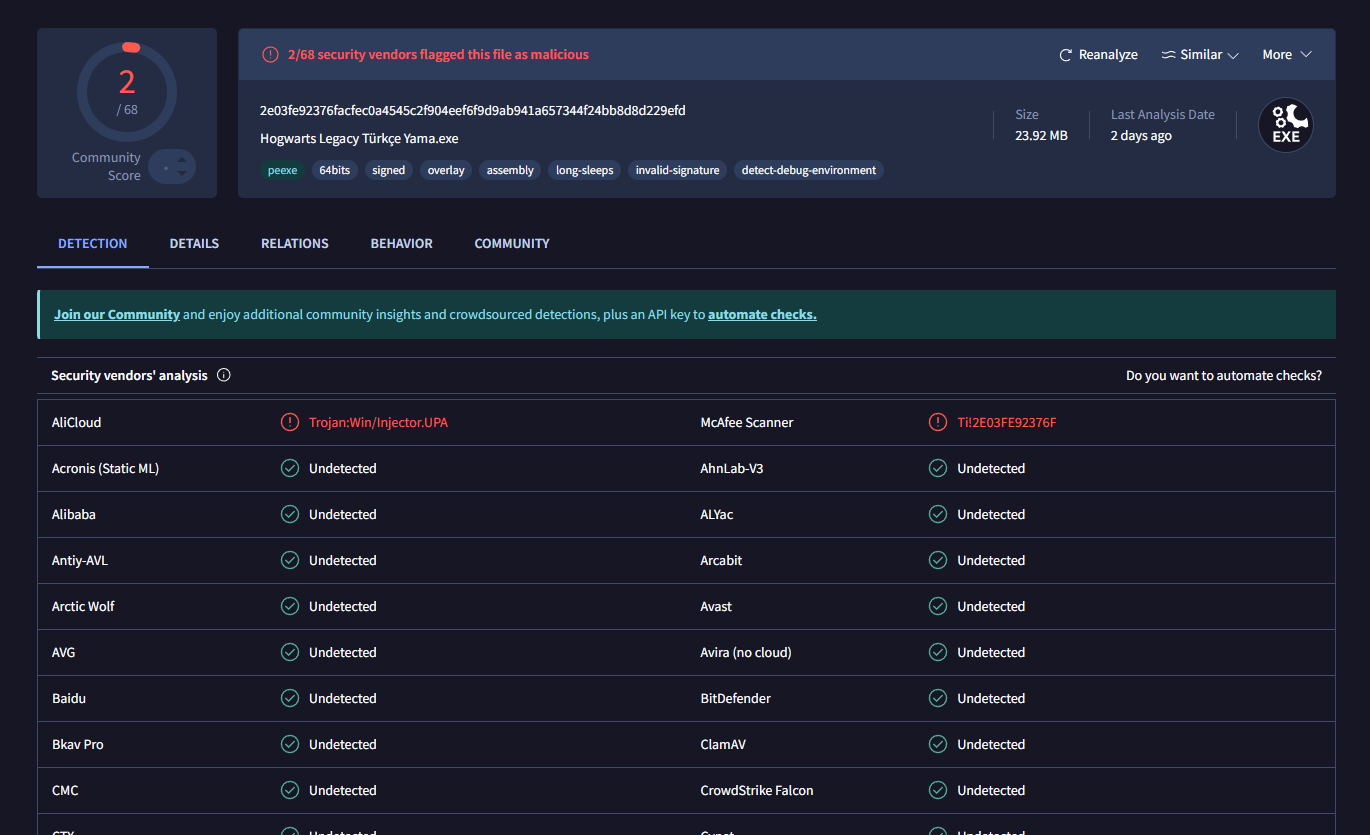Screen dimensions: 1370x835
Task: Click the Undetected result for ClamAV
Action: [991, 744]
